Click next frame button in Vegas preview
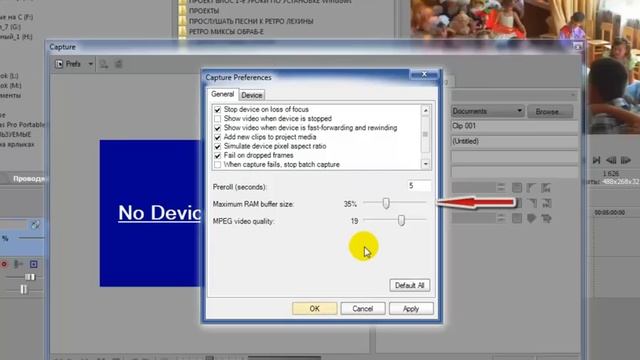Screen dimensions: 640x360 (625, 160)
